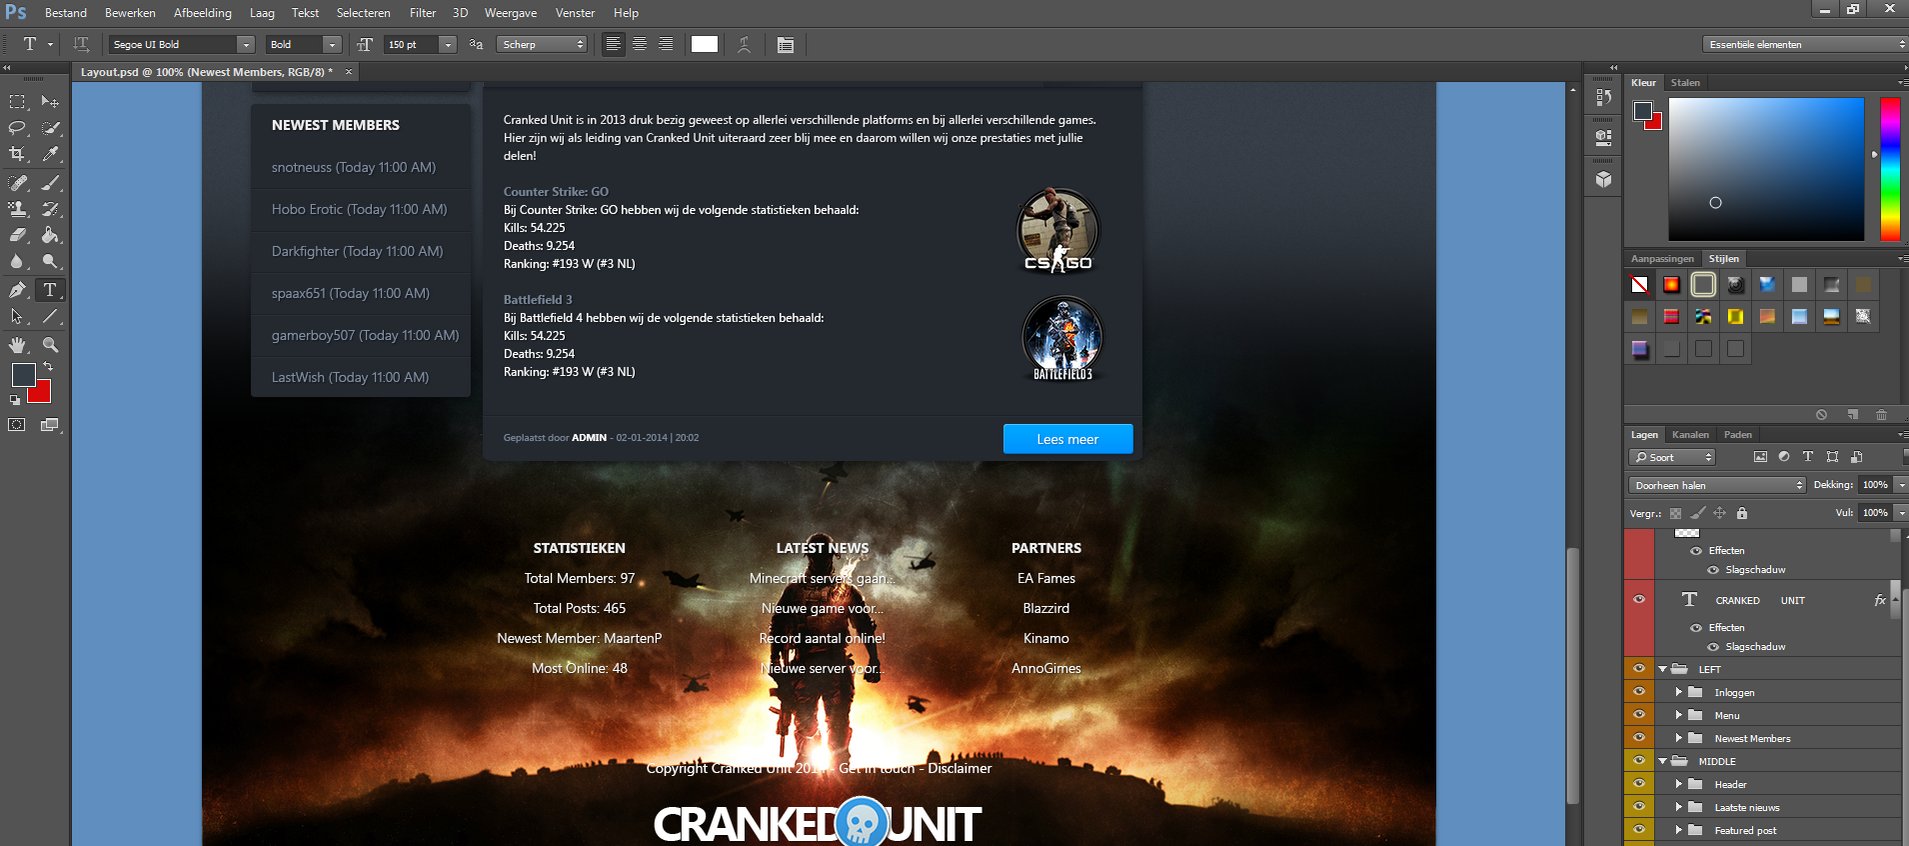Hide the CRANKED UNIT text layer

(x=1639, y=600)
